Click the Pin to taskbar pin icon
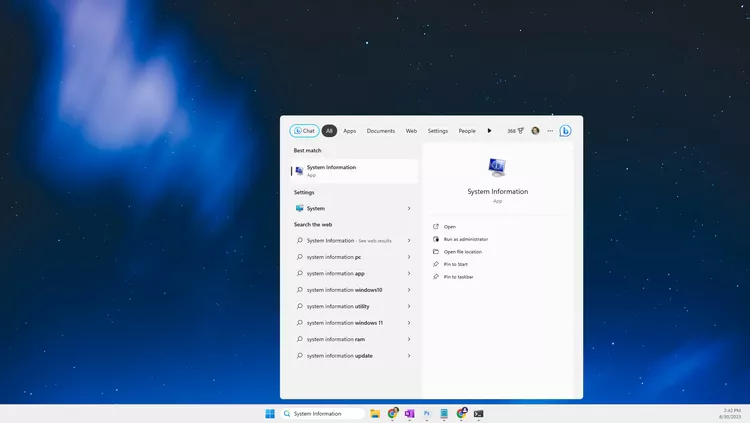This screenshot has width=750, height=423. click(436, 277)
